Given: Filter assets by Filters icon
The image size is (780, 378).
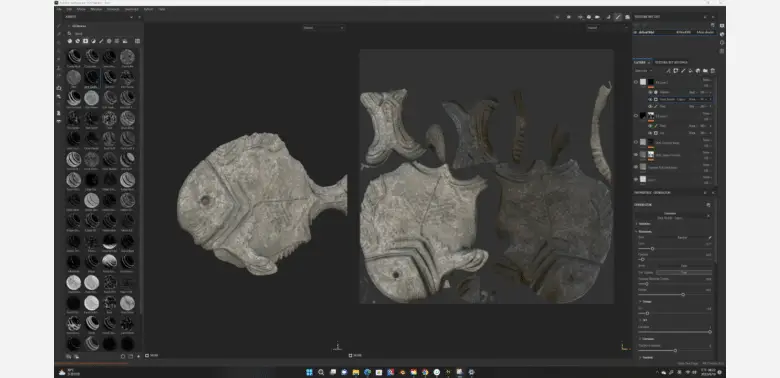Looking at the screenshot, I should click(x=93, y=41).
